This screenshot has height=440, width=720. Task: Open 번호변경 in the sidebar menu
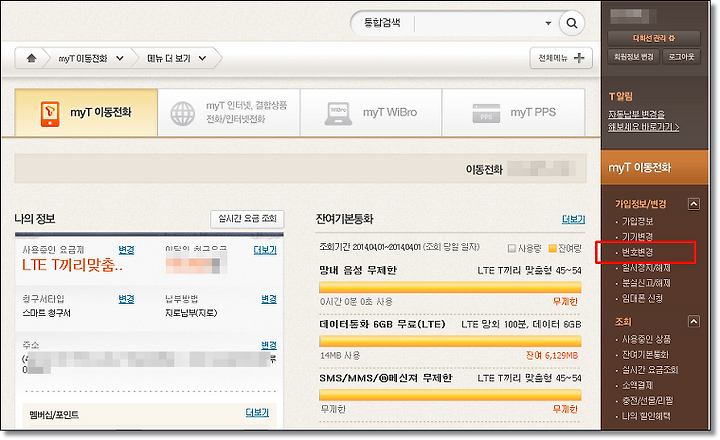[637, 253]
